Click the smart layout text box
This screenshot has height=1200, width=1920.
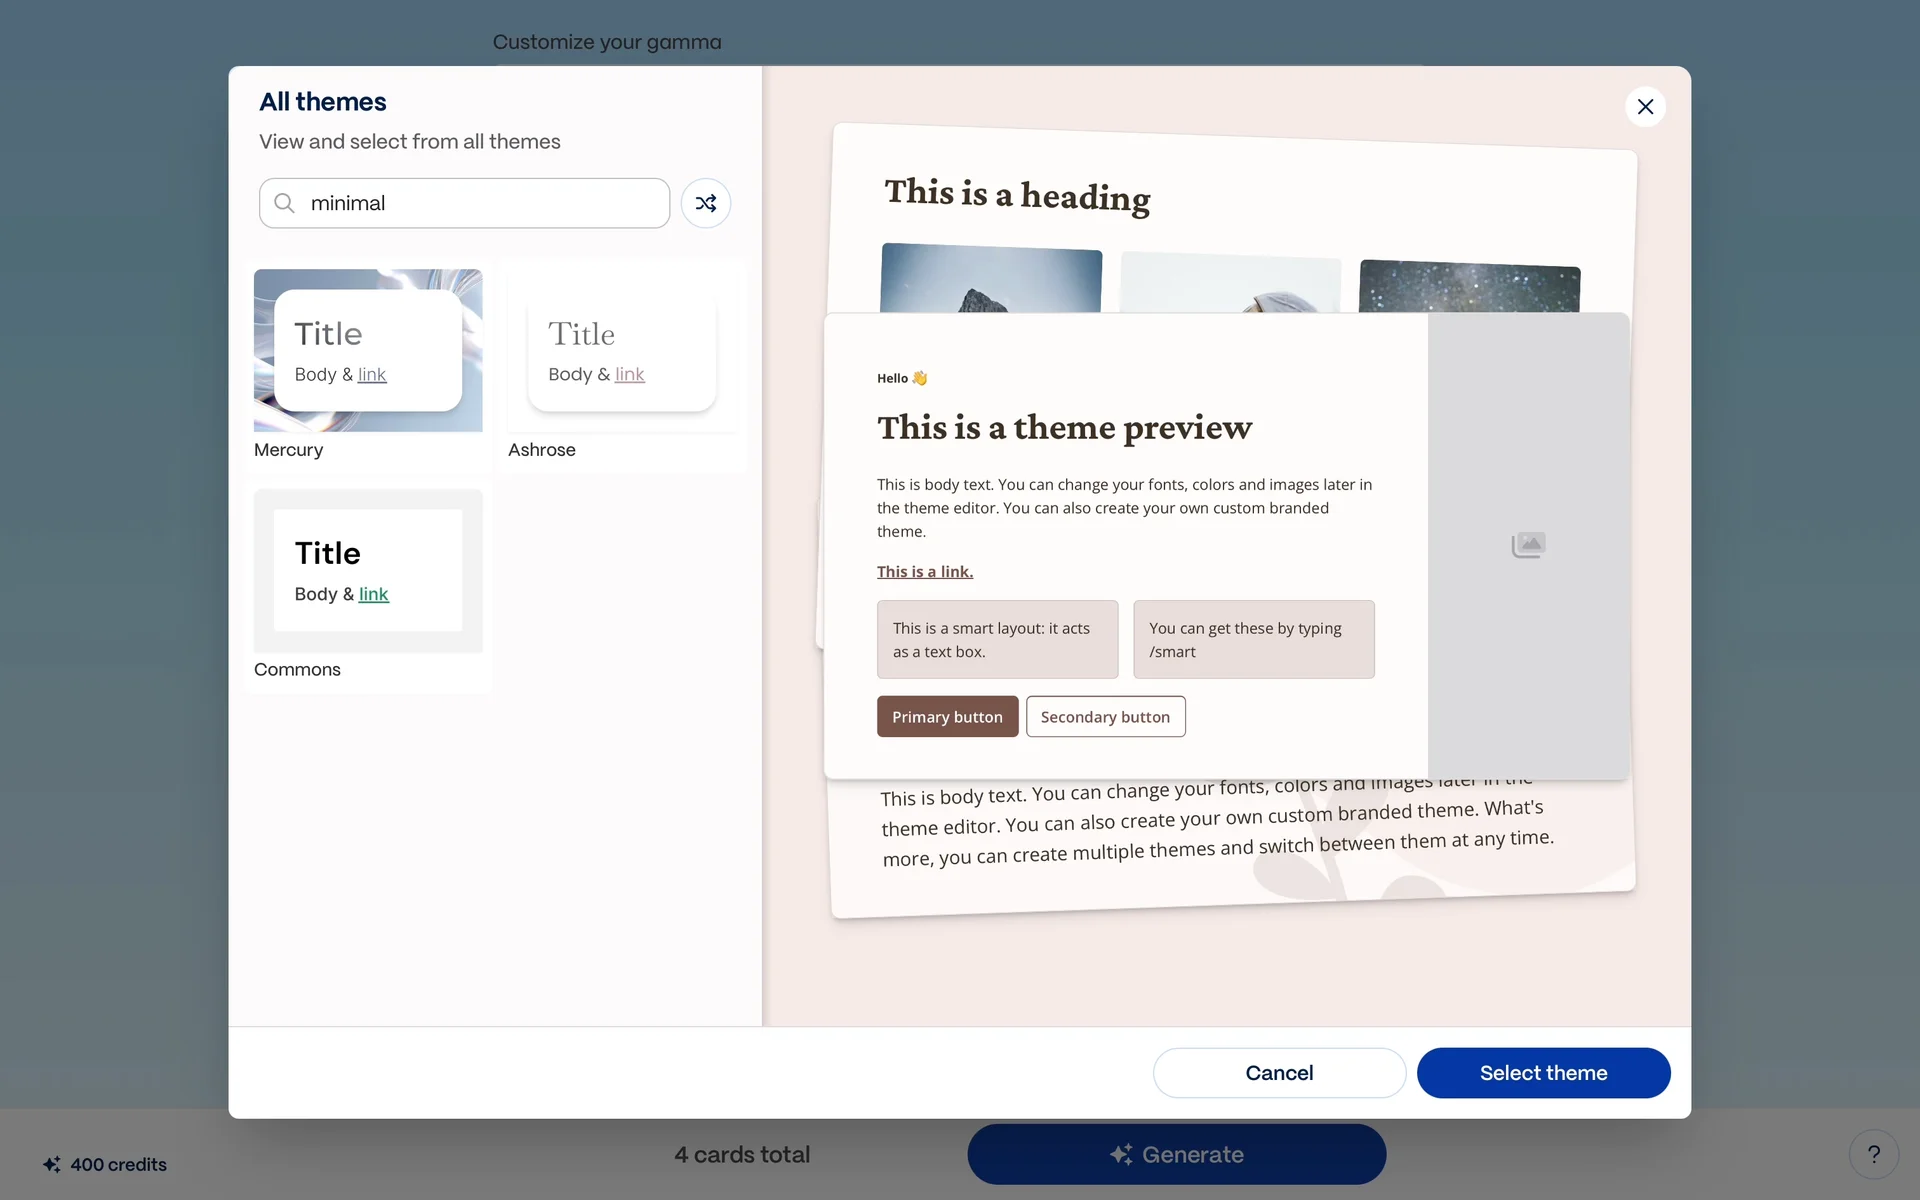(x=997, y=640)
